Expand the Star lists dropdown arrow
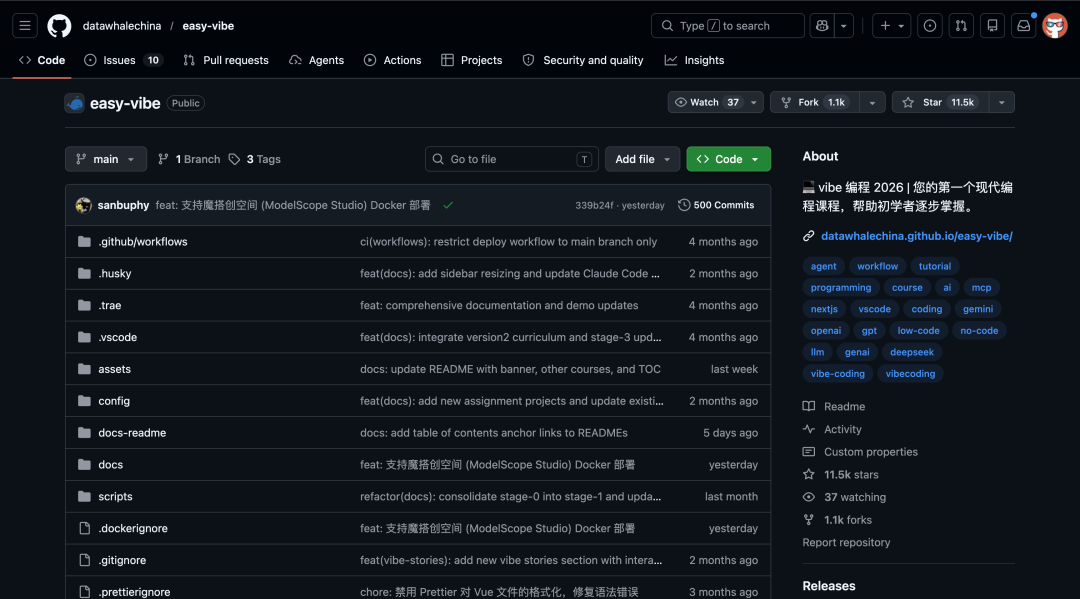 click(x=1001, y=103)
